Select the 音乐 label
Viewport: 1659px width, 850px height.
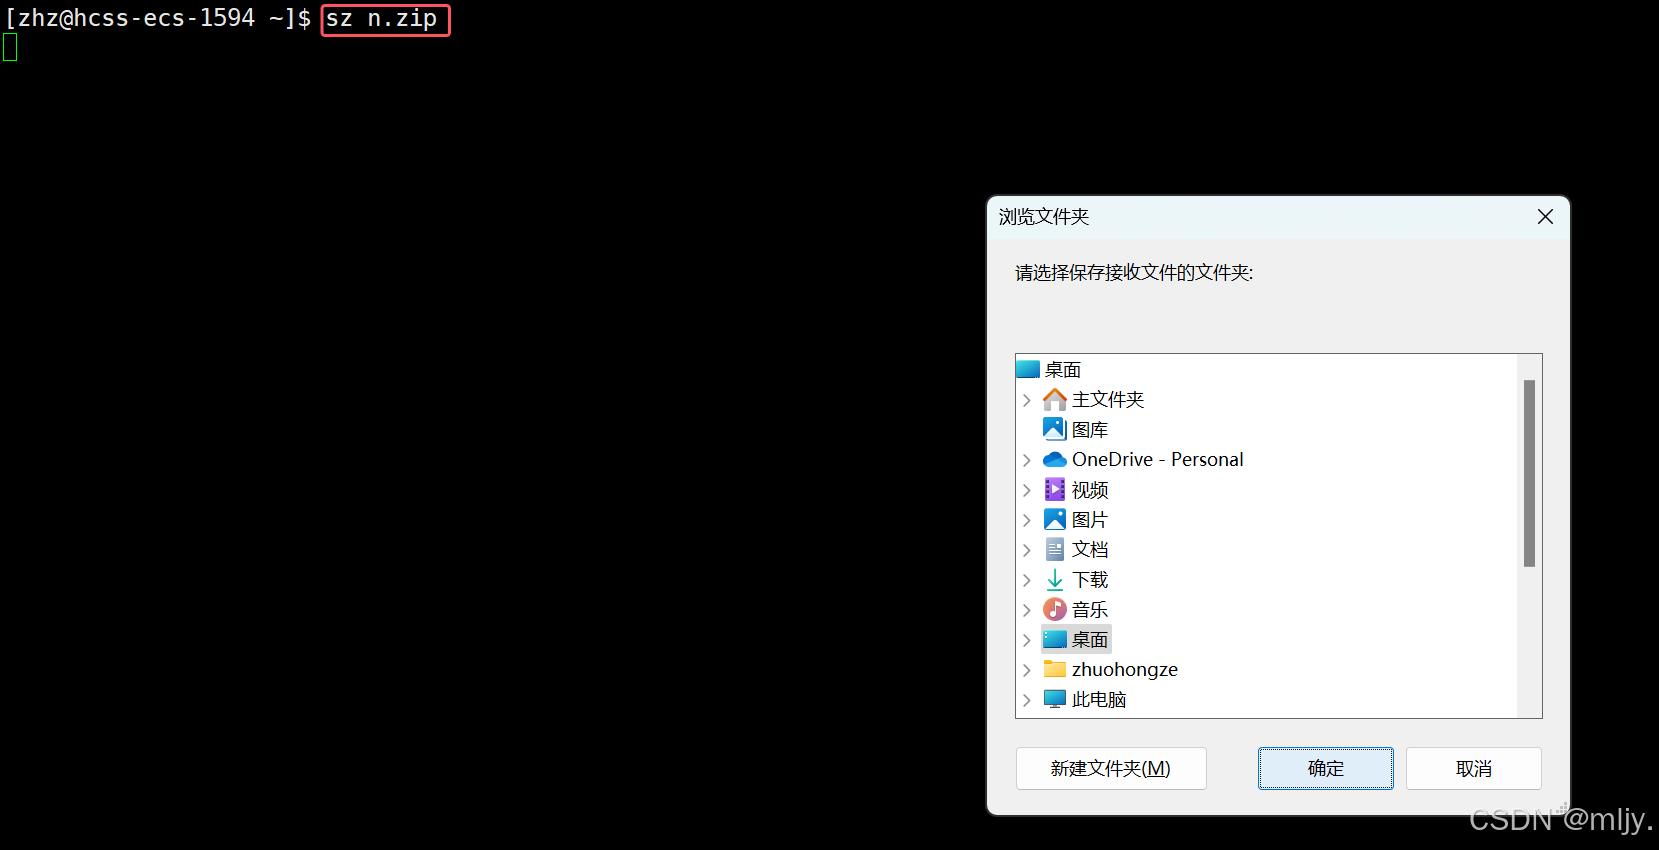coord(1090,609)
